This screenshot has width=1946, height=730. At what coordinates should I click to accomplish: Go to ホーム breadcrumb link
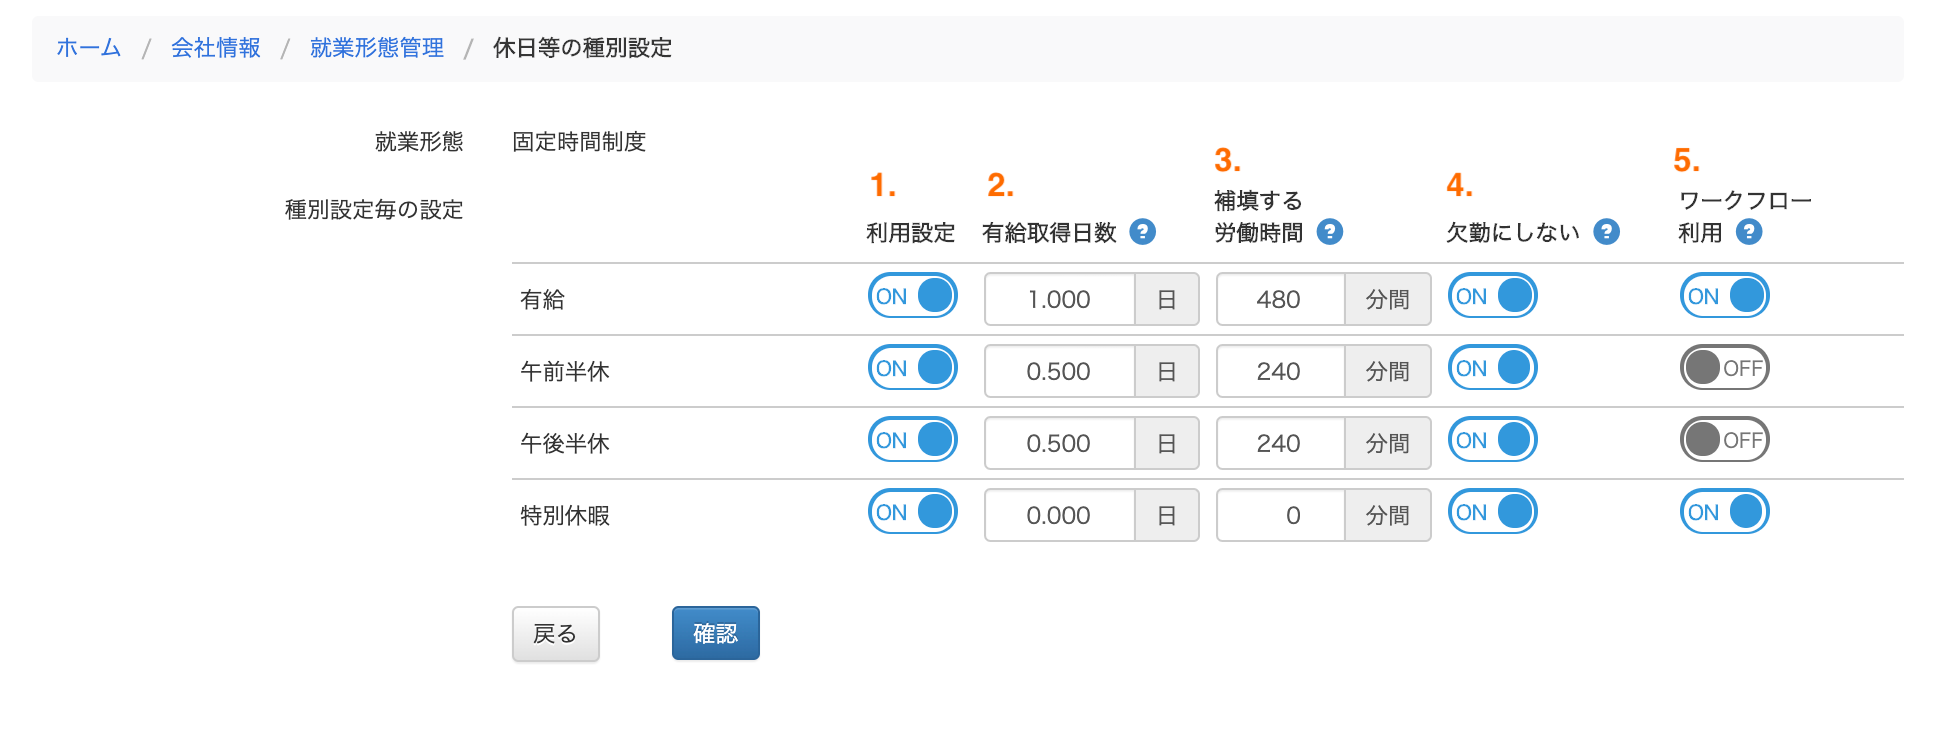pyautogui.click(x=89, y=48)
